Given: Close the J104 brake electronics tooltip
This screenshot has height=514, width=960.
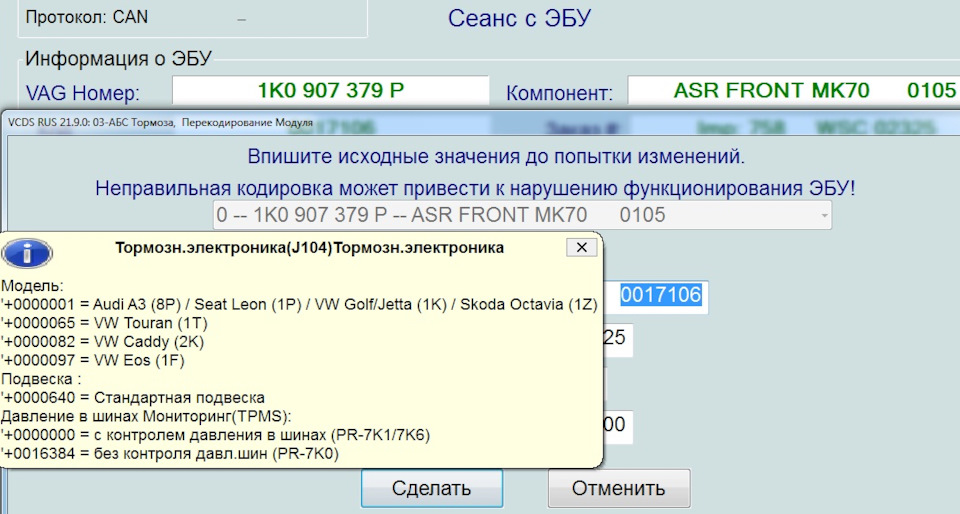Looking at the screenshot, I should (x=582, y=247).
